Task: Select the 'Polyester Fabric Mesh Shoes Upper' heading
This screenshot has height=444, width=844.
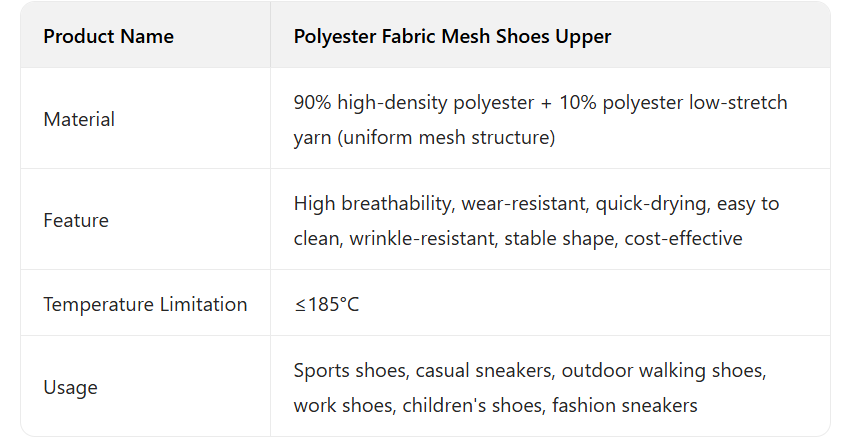Action: (x=452, y=36)
